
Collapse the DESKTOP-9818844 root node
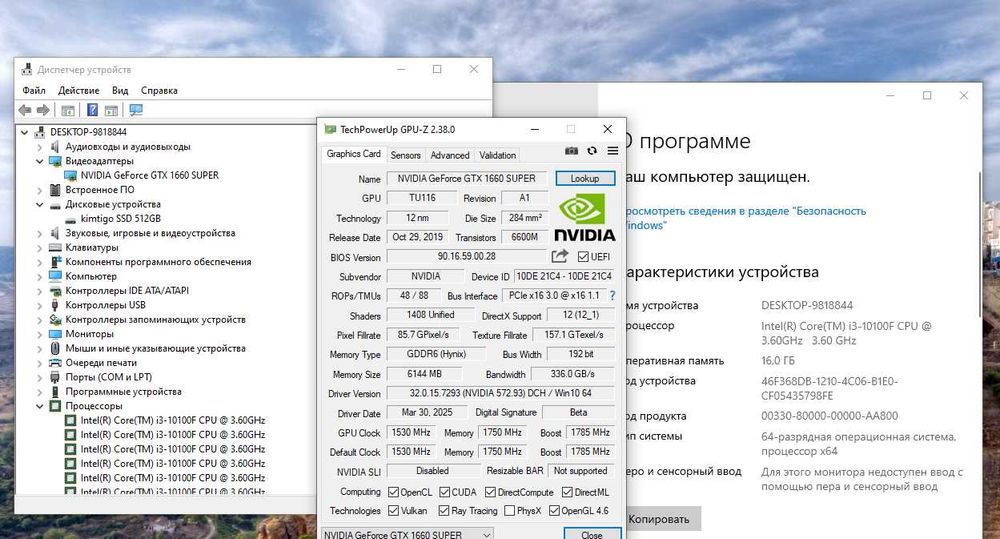(x=24, y=132)
